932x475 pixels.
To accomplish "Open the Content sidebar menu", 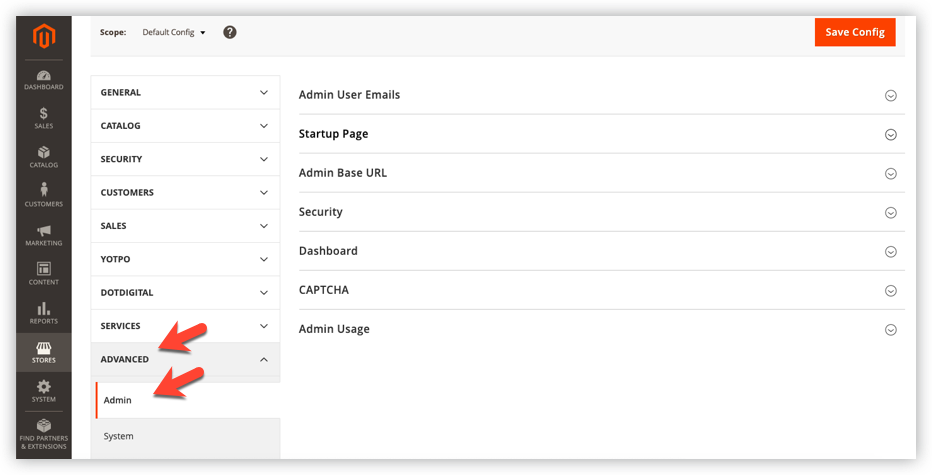I will [43, 275].
